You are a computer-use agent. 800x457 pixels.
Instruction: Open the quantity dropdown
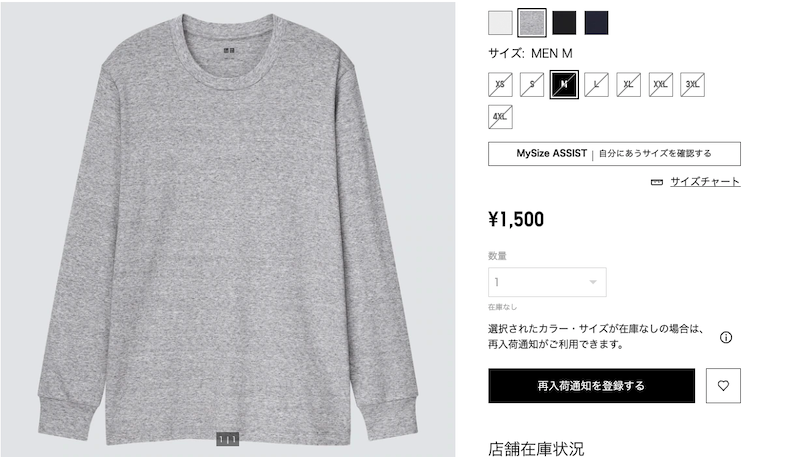pyautogui.click(x=547, y=282)
